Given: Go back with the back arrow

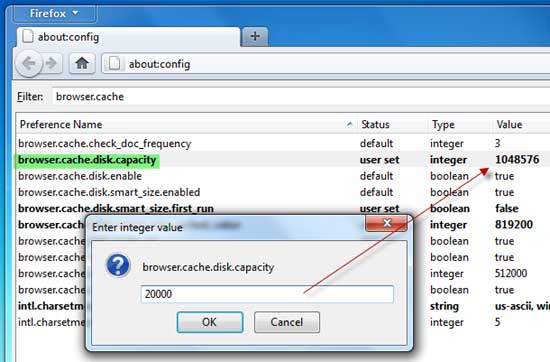Looking at the screenshot, I should pyautogui.click(x=29, y=64).
